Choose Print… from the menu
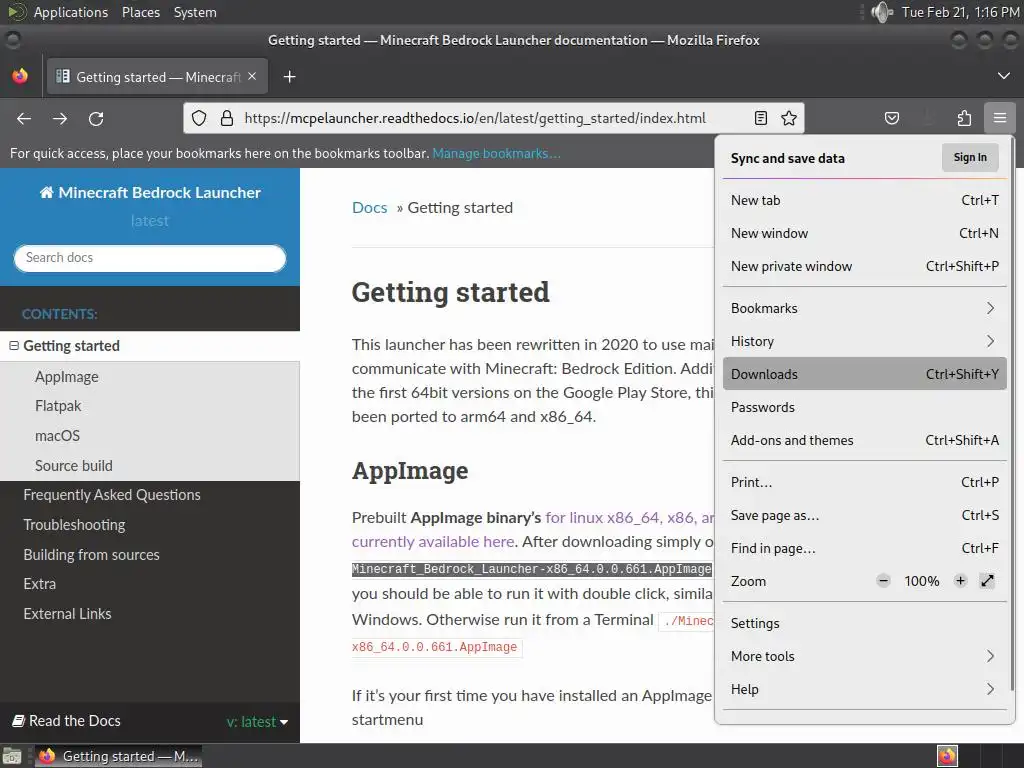The width and height of the screenshot is (1024, 768). pos(865,483)
